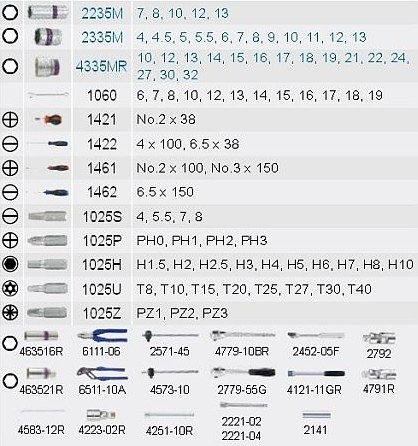Viewport: 418px width, 446px height.
Task: Click the Torx star icon beside 1025U
Action: click(x=10, y=288)
